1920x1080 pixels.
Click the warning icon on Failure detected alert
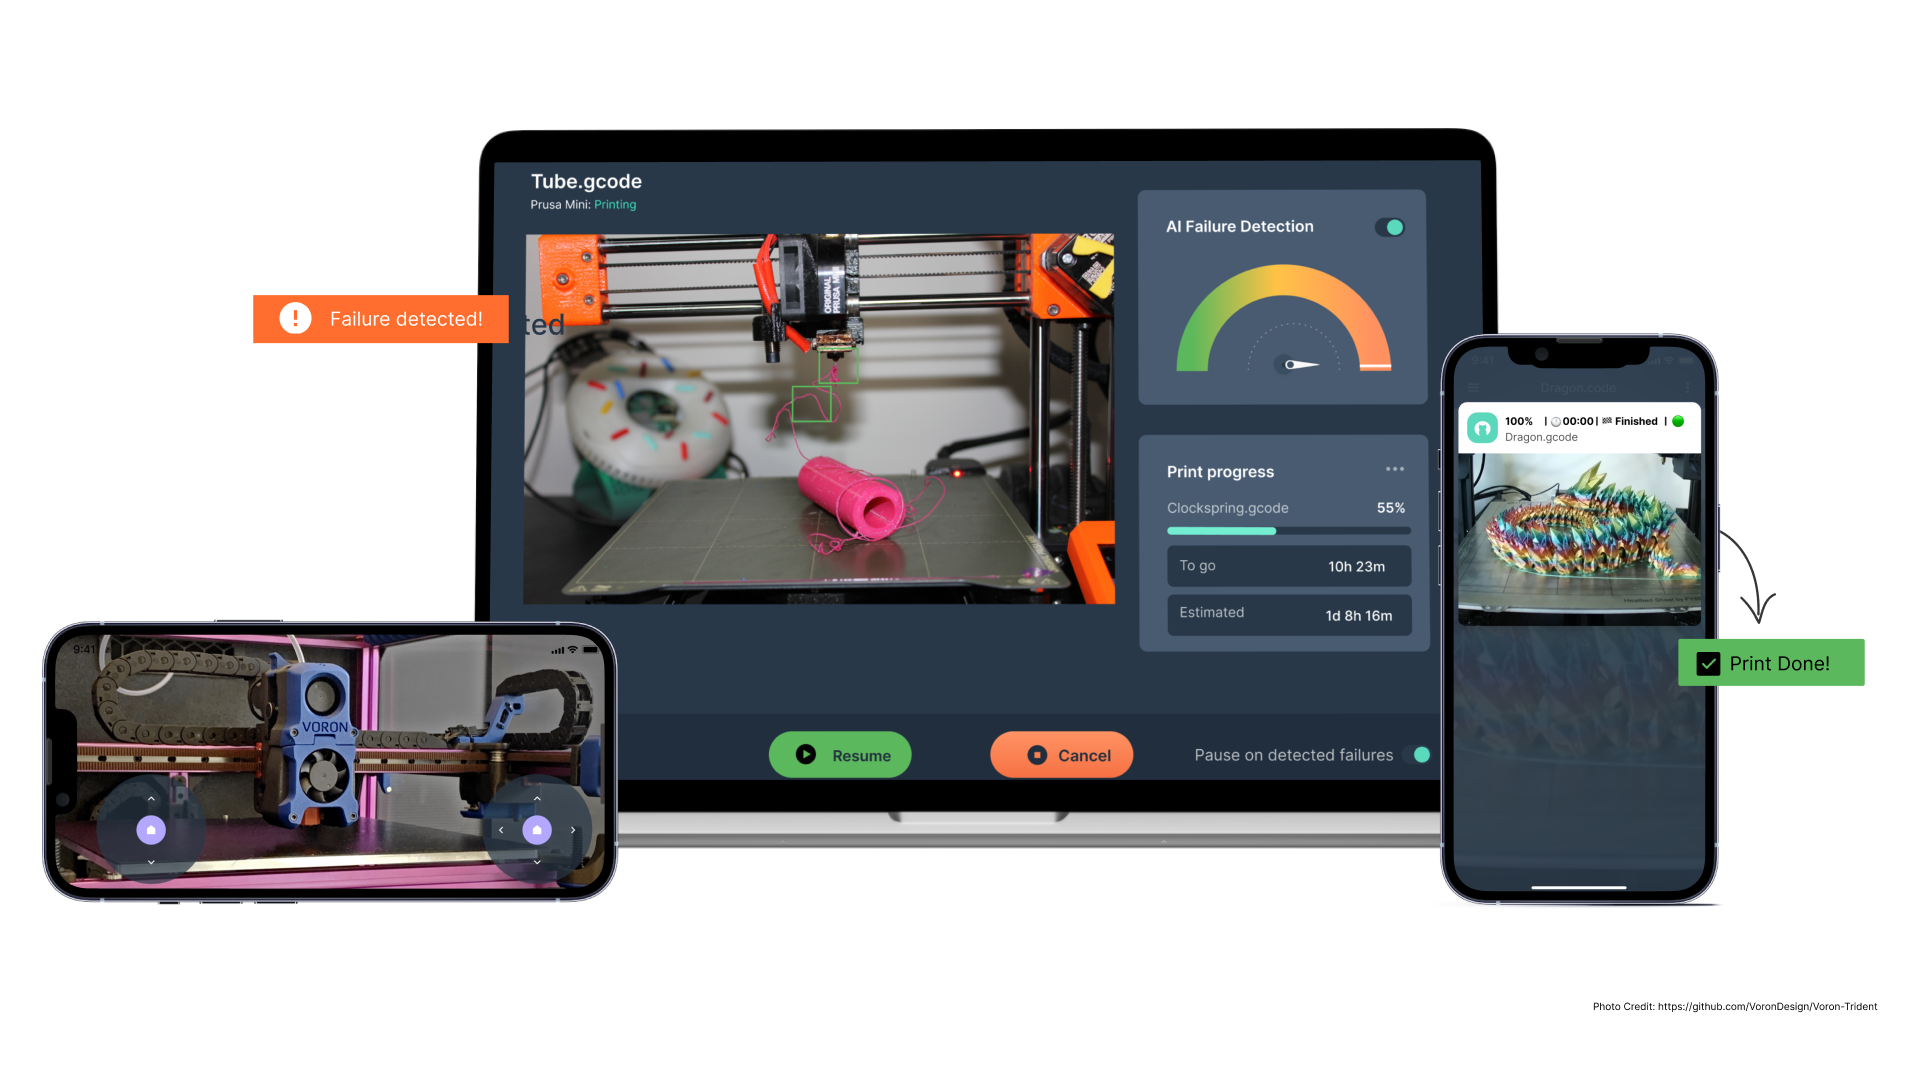point(293,318)
